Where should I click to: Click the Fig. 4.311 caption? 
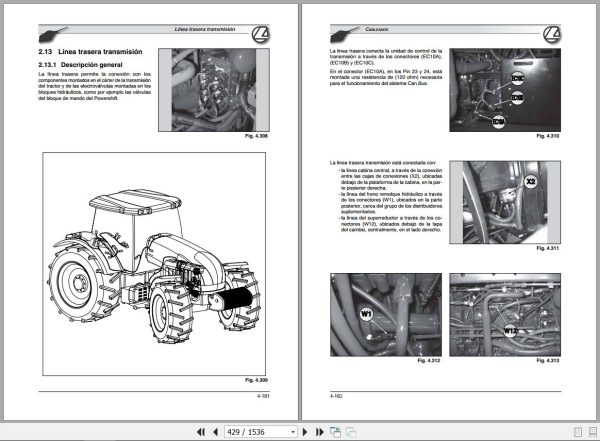tap(548, 248)
